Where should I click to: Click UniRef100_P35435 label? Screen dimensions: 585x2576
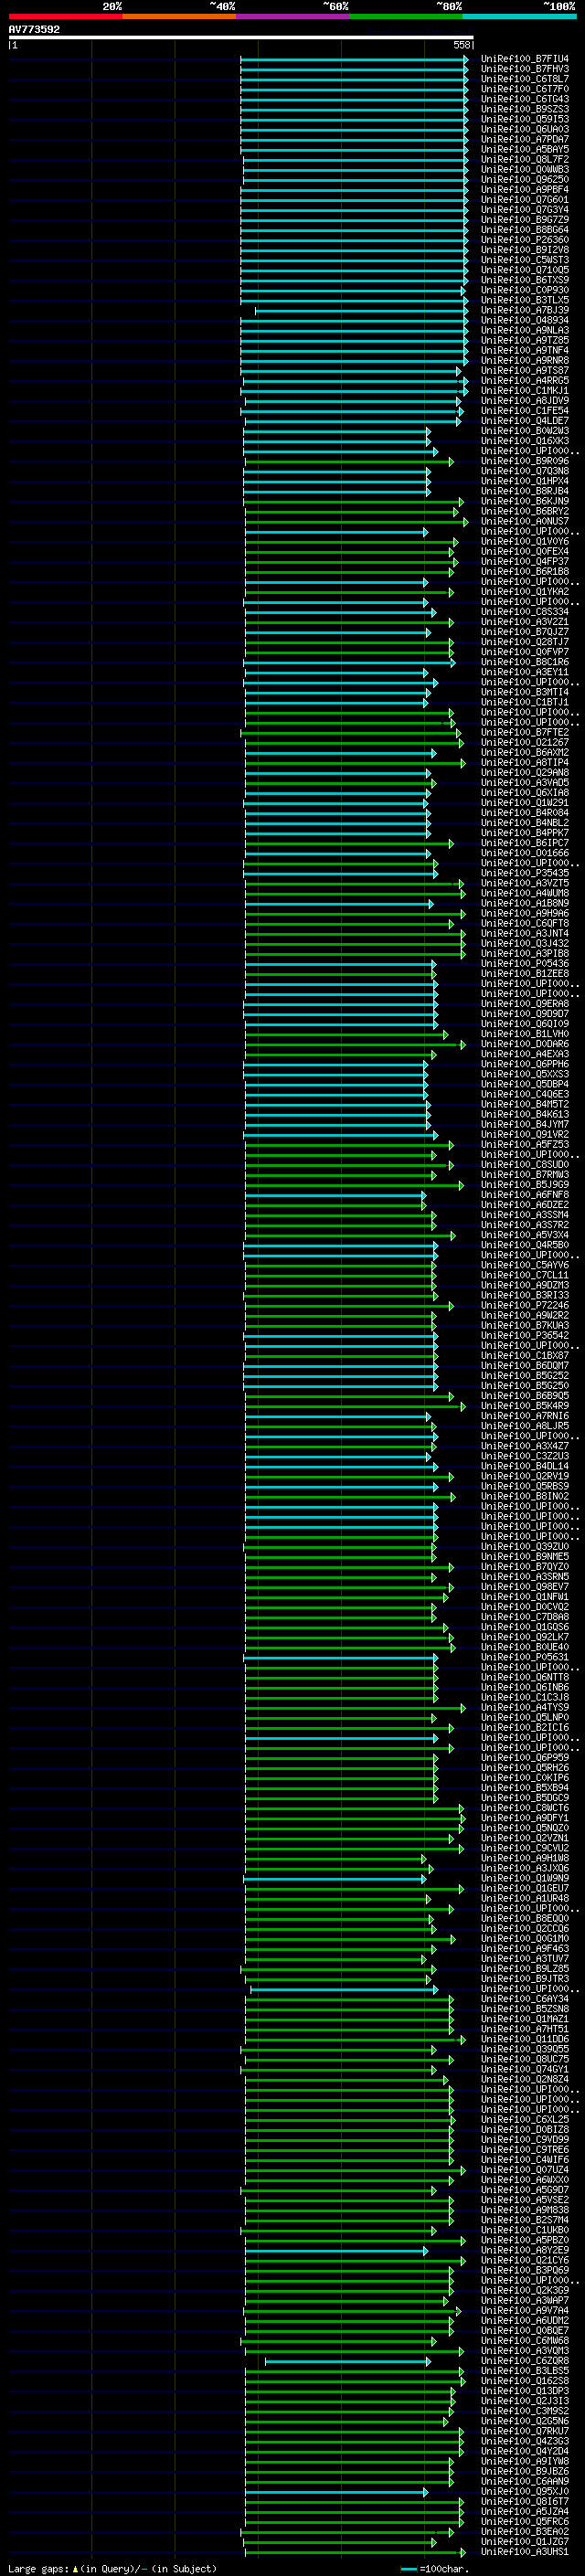pyautogui.click(x=525, y=873)
